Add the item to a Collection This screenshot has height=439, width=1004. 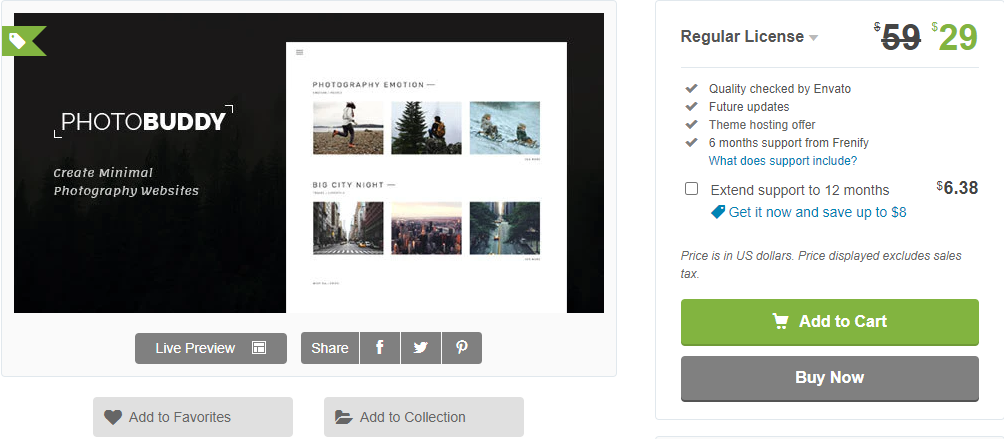point(424,417)
